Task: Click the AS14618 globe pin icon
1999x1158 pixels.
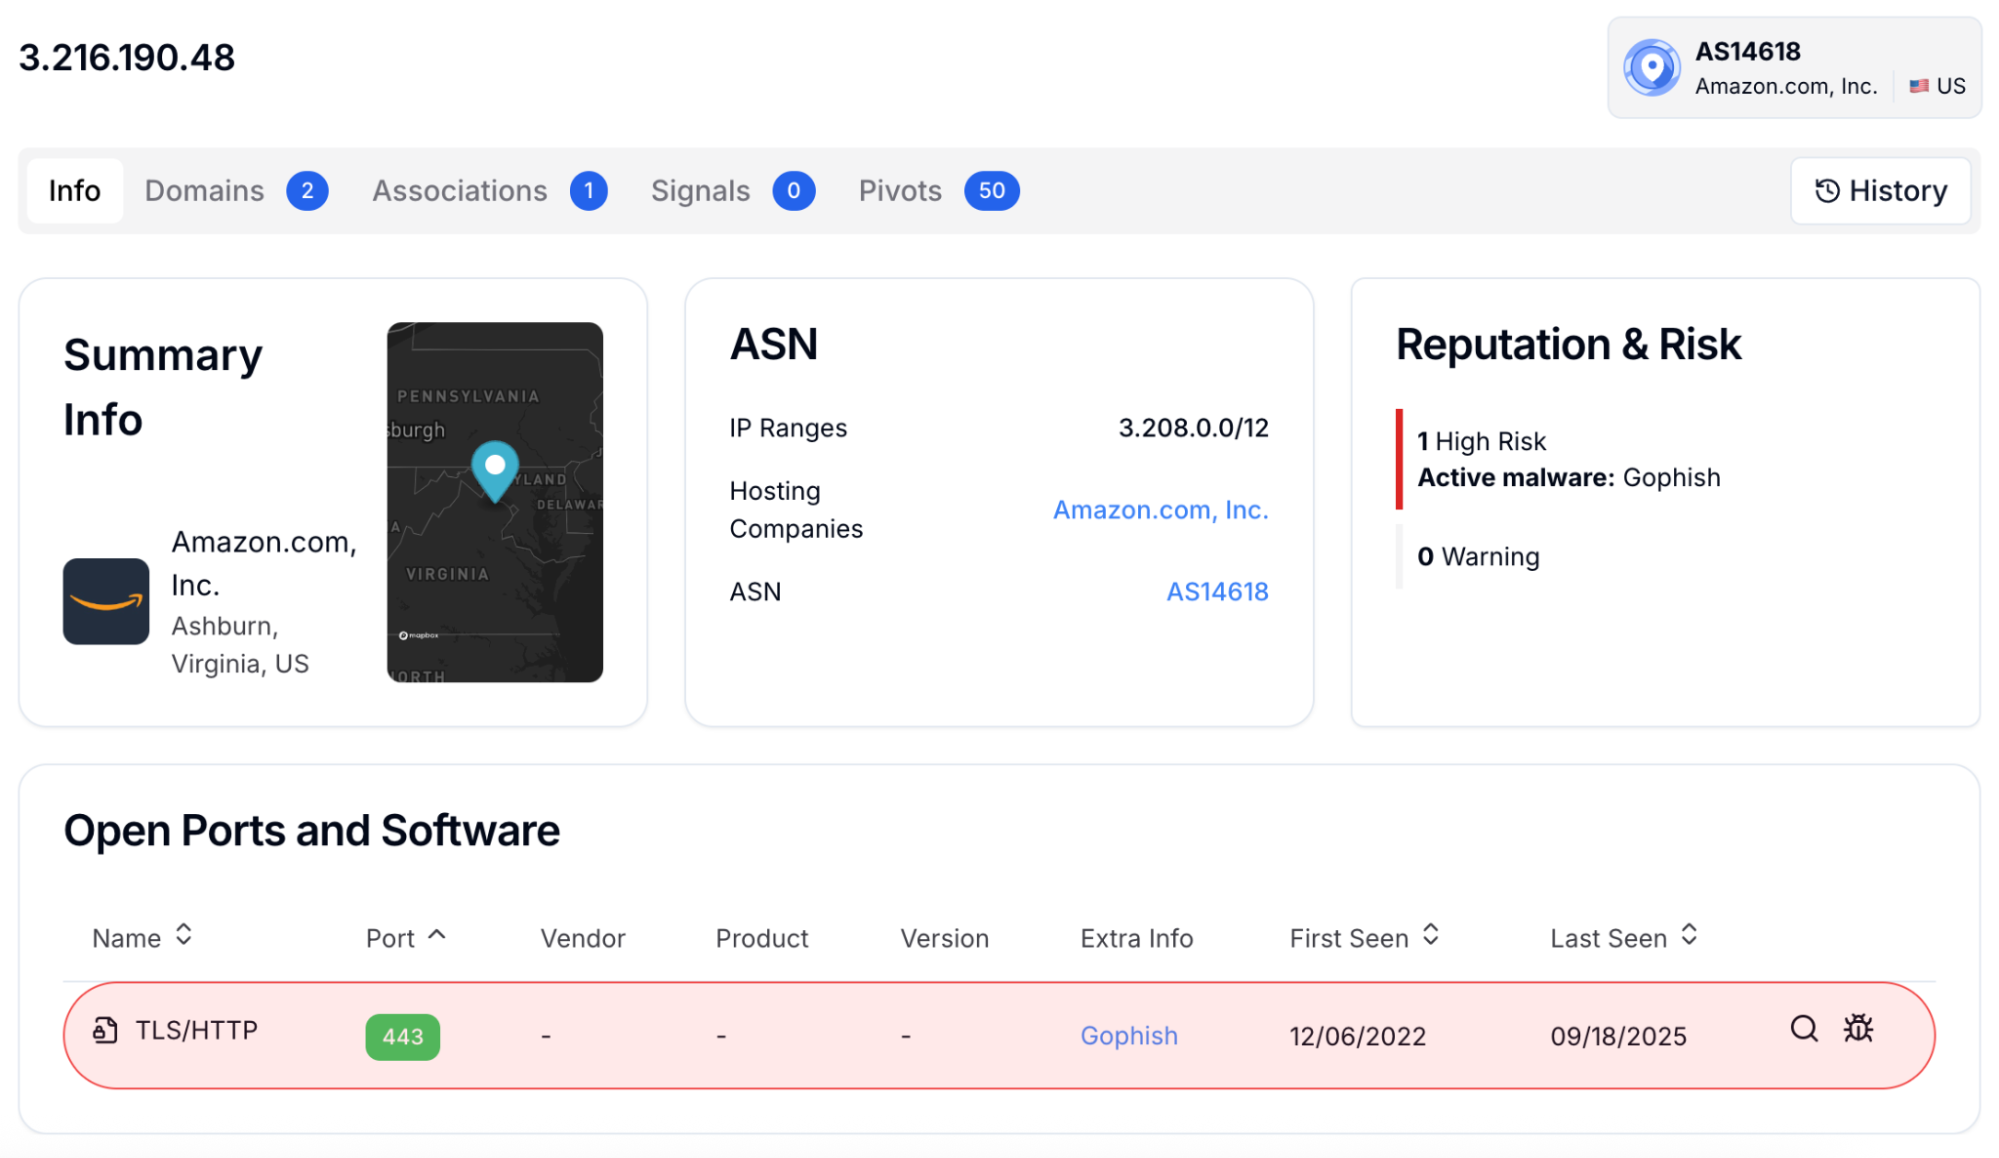Action: 1651,68
